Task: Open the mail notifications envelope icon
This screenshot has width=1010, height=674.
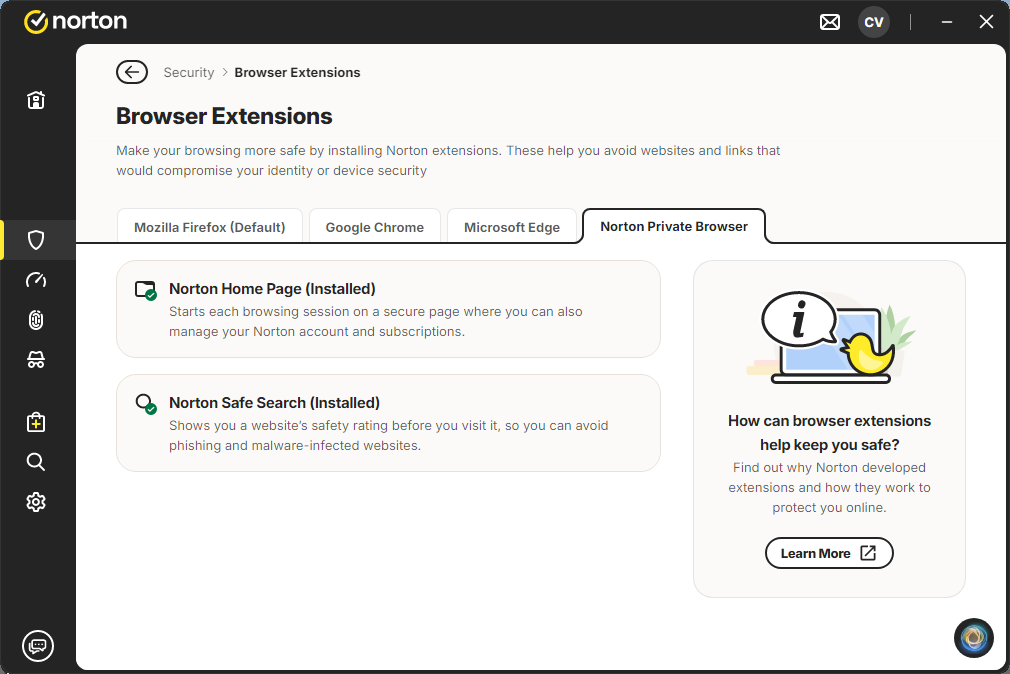Action: tap(830, 22)
